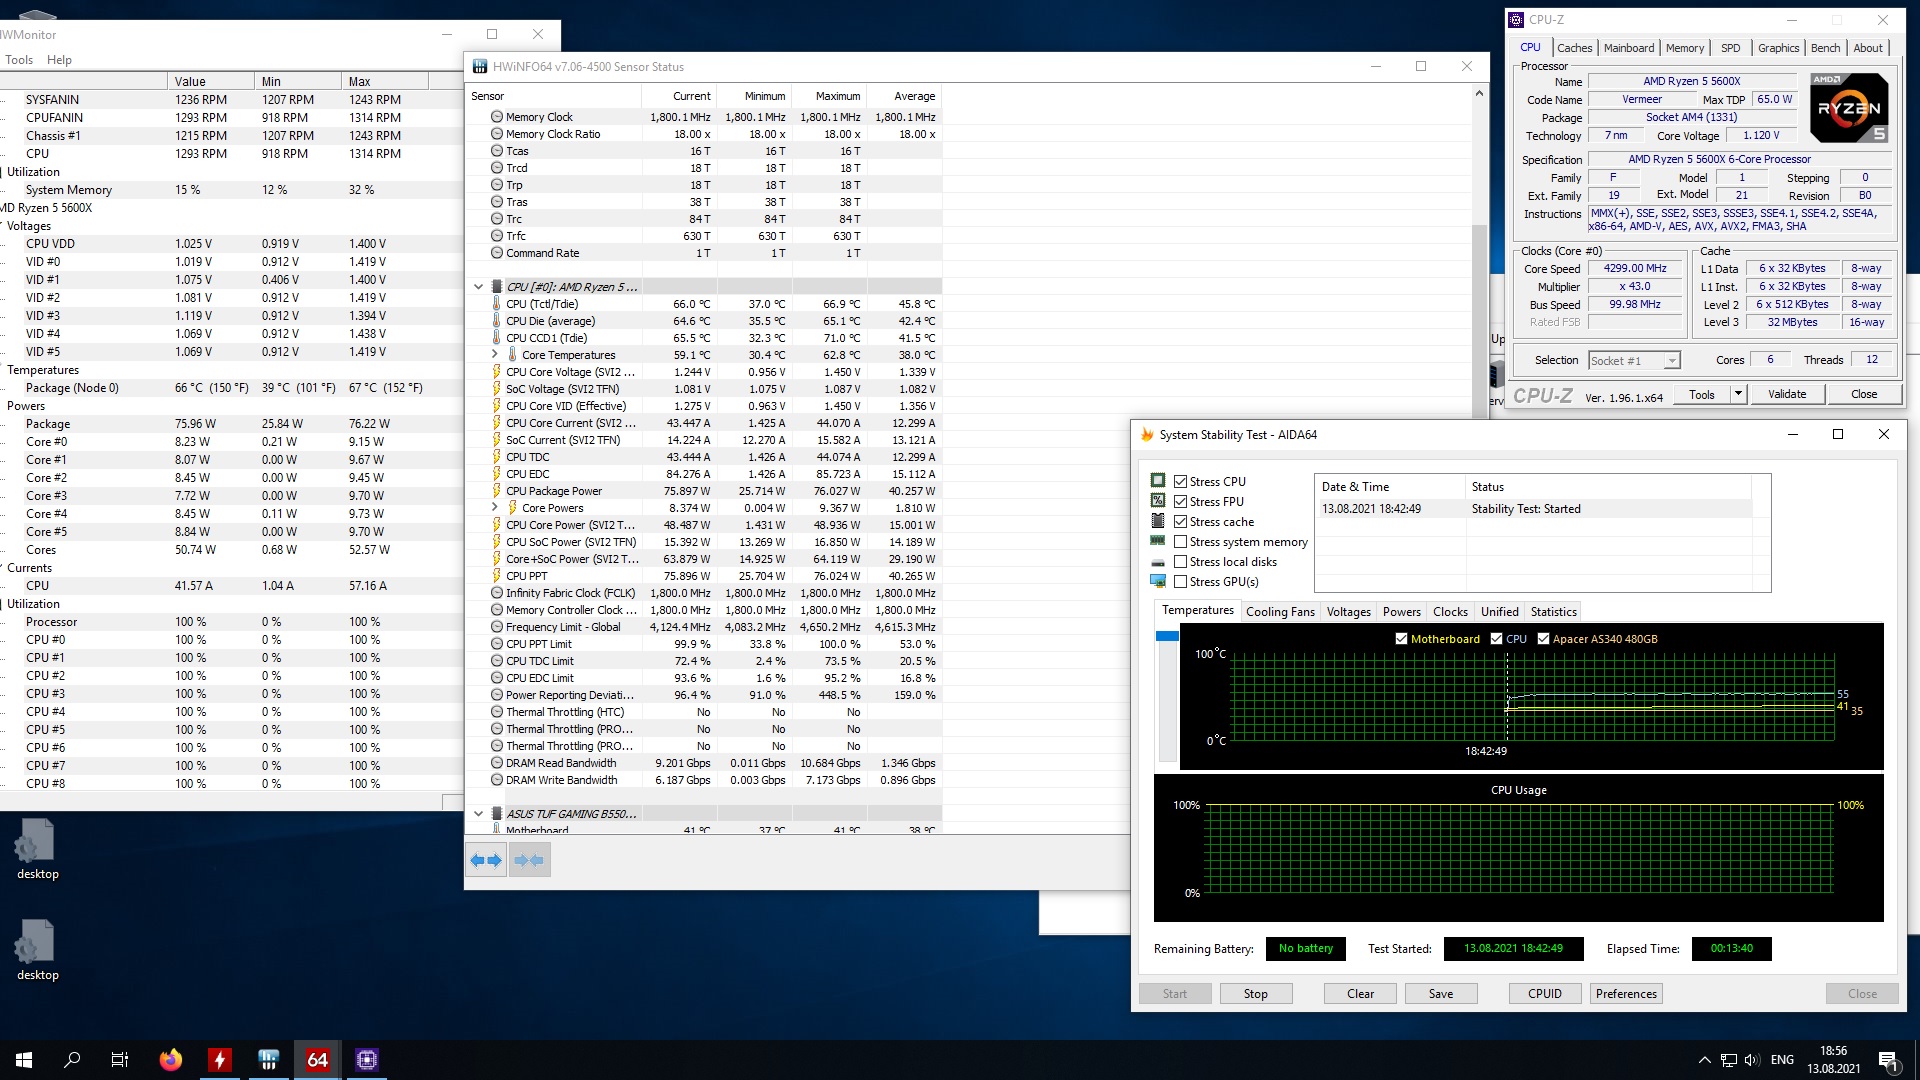The width and height of the screenshot is (1920, 1080).
Task: Click HWiNFO sensor list vertical scrollbar
Action: tap(1479, 320)
